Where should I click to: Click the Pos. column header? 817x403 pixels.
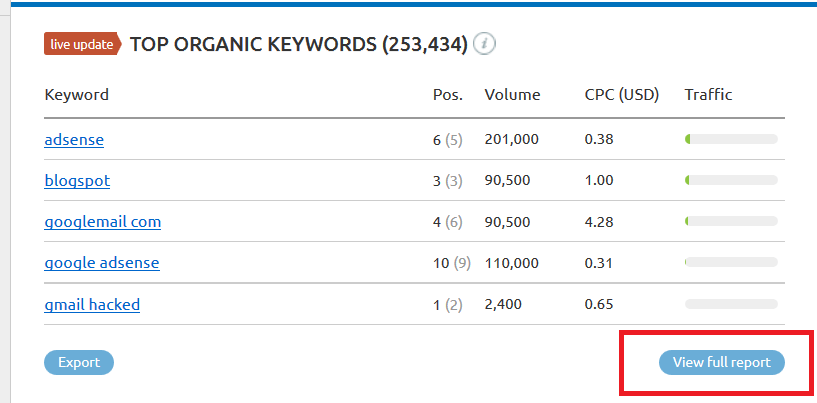(448, 94)
